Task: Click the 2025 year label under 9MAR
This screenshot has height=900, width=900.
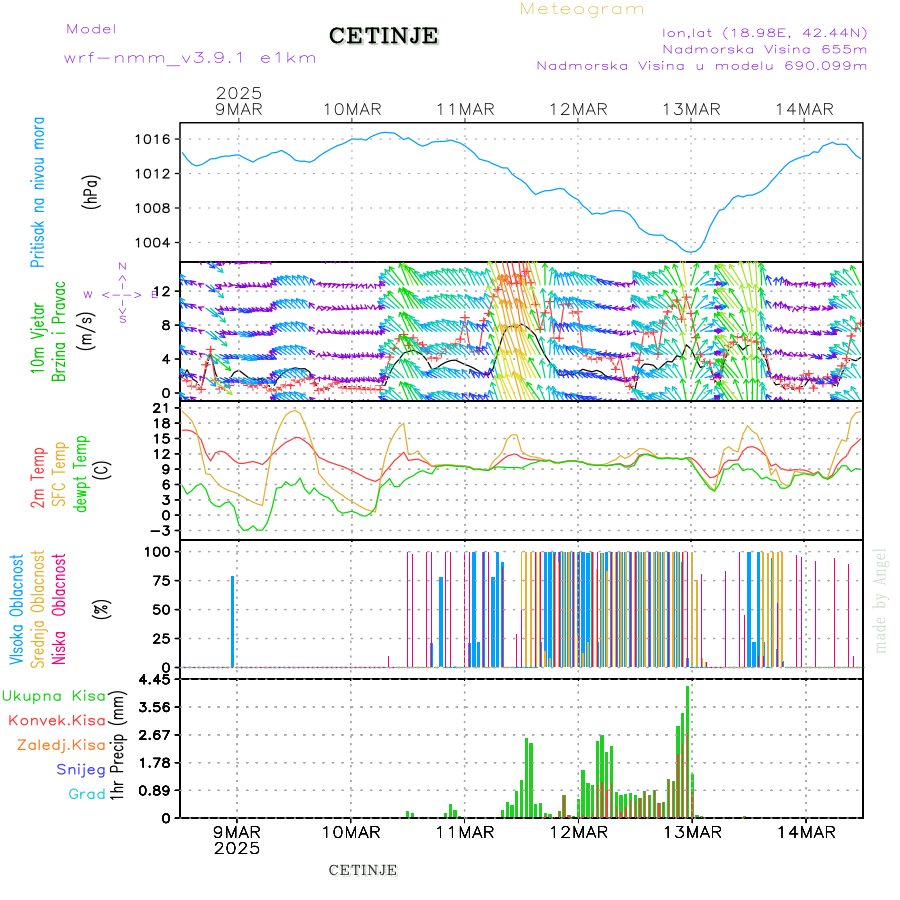Action: 236,848
